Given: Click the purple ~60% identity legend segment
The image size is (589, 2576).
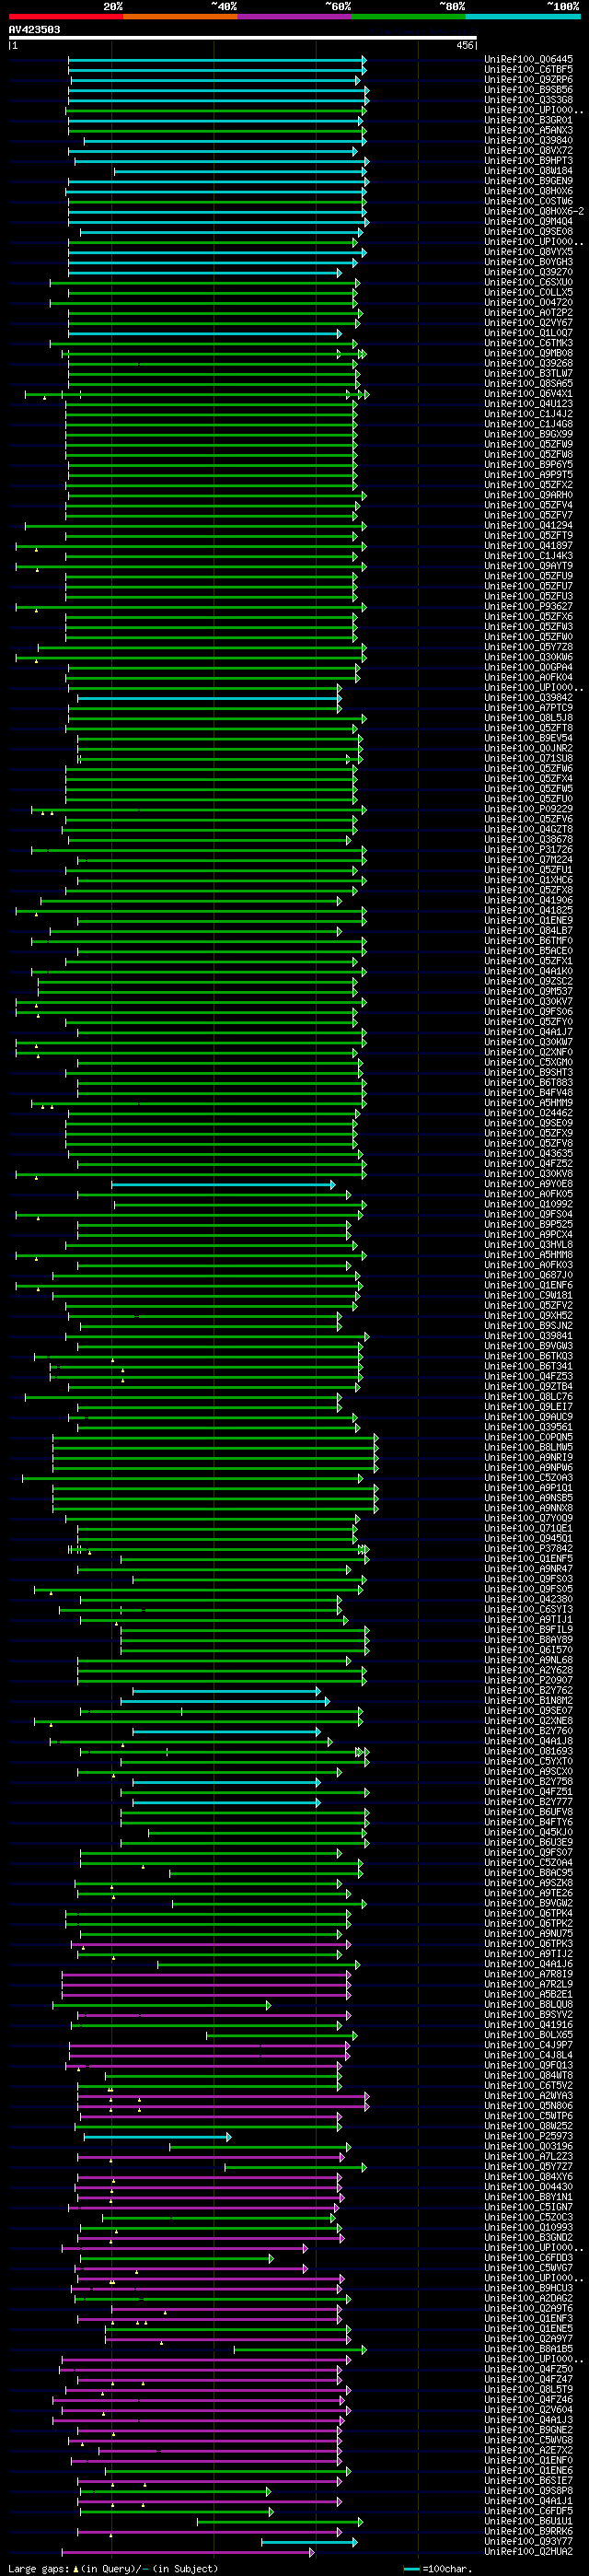Looking at the screenshot, I should coord(294,17).
